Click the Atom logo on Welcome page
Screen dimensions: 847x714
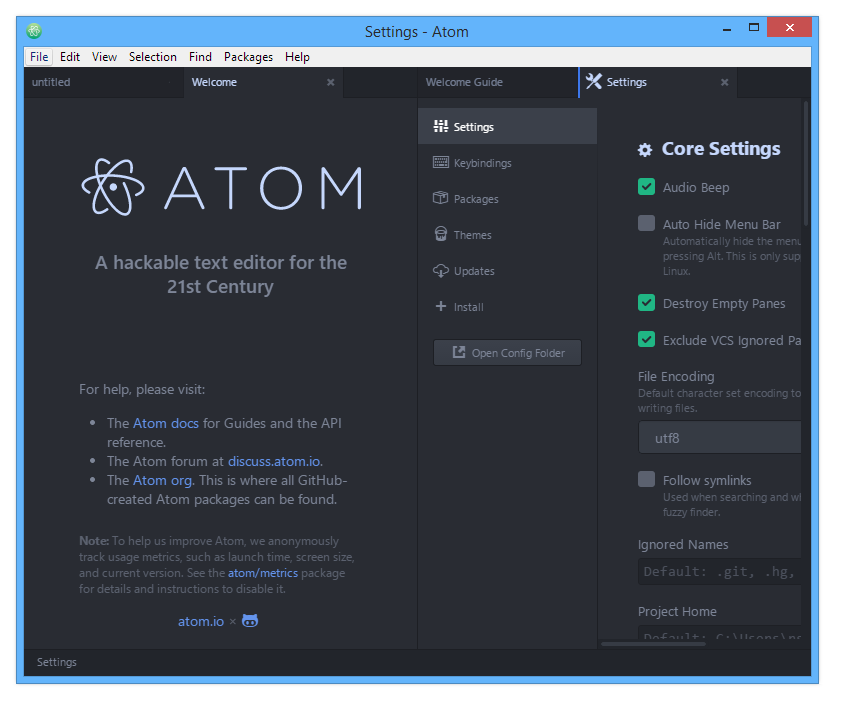click(113, 186)
